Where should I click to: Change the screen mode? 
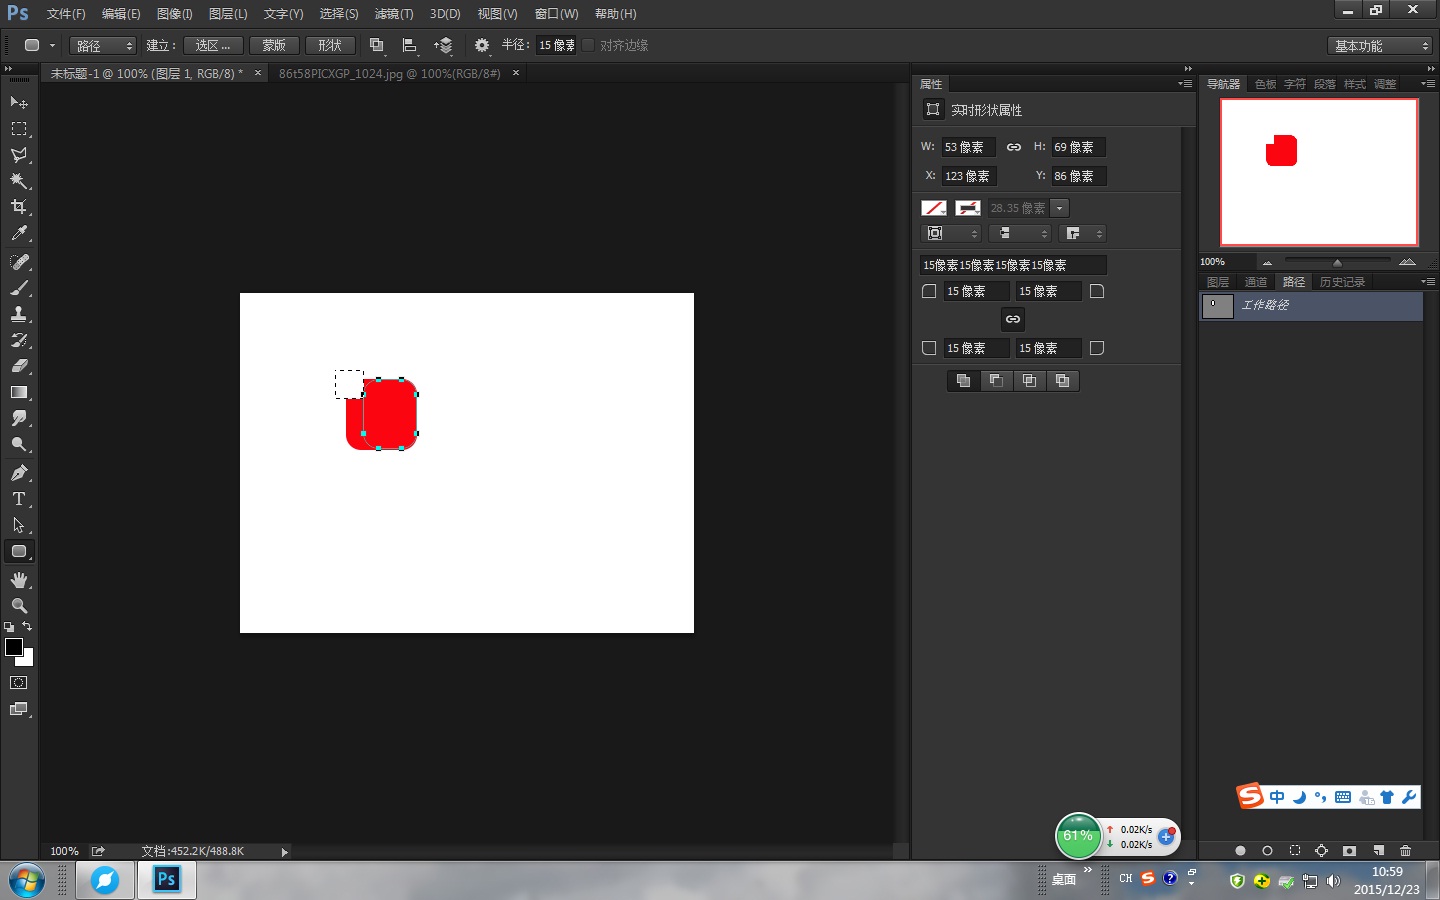[19, 709]
